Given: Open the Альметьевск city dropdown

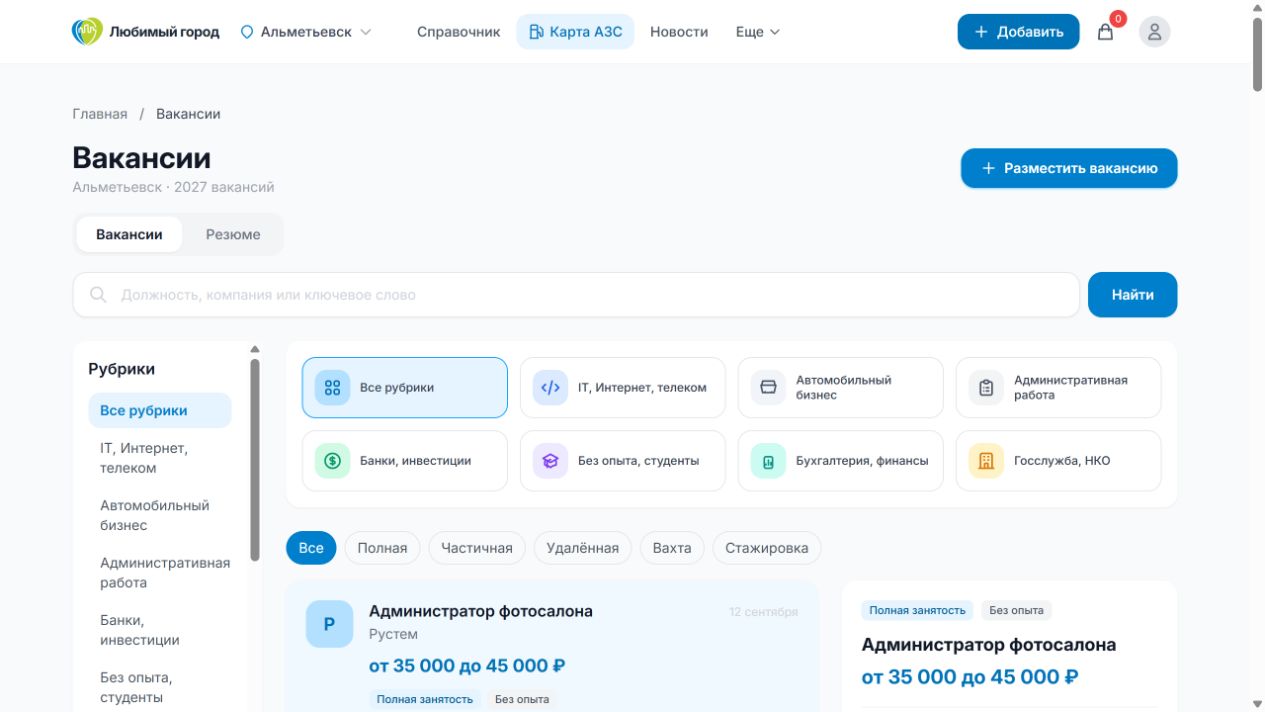Looking at the screenshot, I should pos(306,32).
